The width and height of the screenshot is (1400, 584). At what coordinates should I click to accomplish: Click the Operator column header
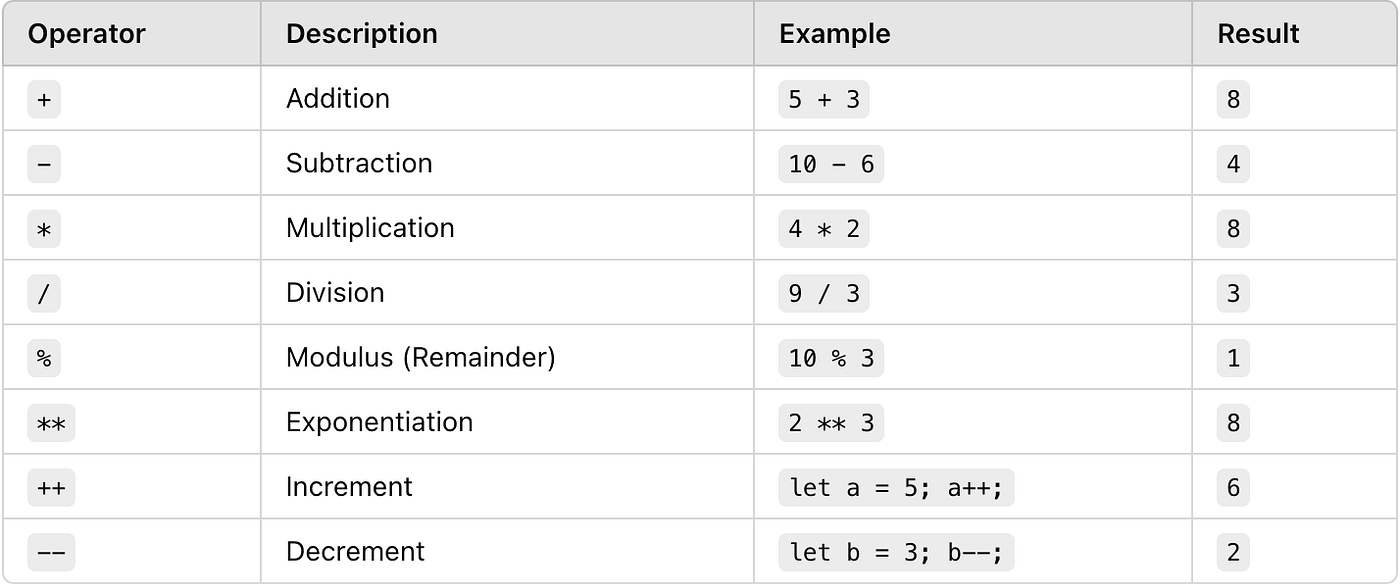click(x=87, y=34)
